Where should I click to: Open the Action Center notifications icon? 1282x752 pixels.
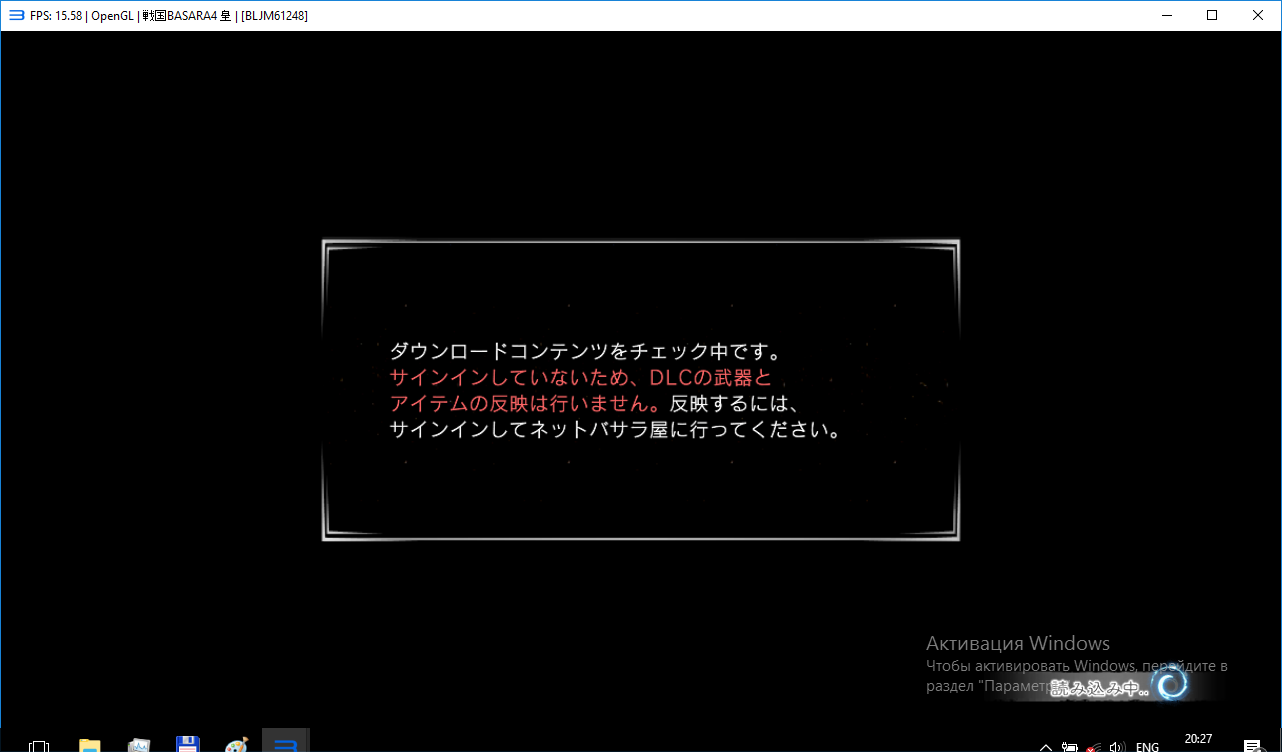pos(1252,746)
